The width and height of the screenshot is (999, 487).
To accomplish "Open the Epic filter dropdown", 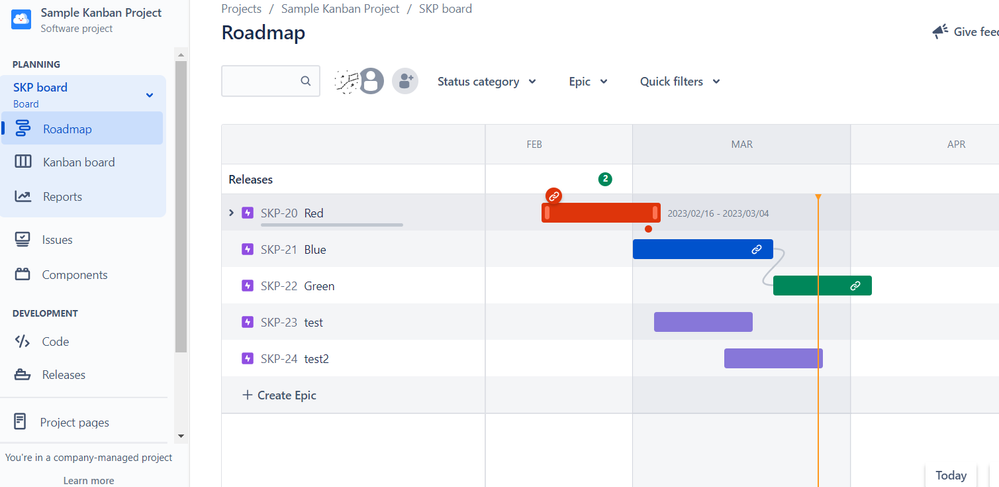I will click(x=588, y=82).
